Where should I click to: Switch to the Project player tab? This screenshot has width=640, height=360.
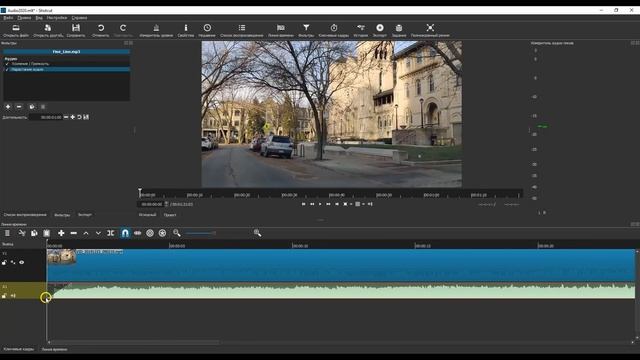tap(170, 215)
